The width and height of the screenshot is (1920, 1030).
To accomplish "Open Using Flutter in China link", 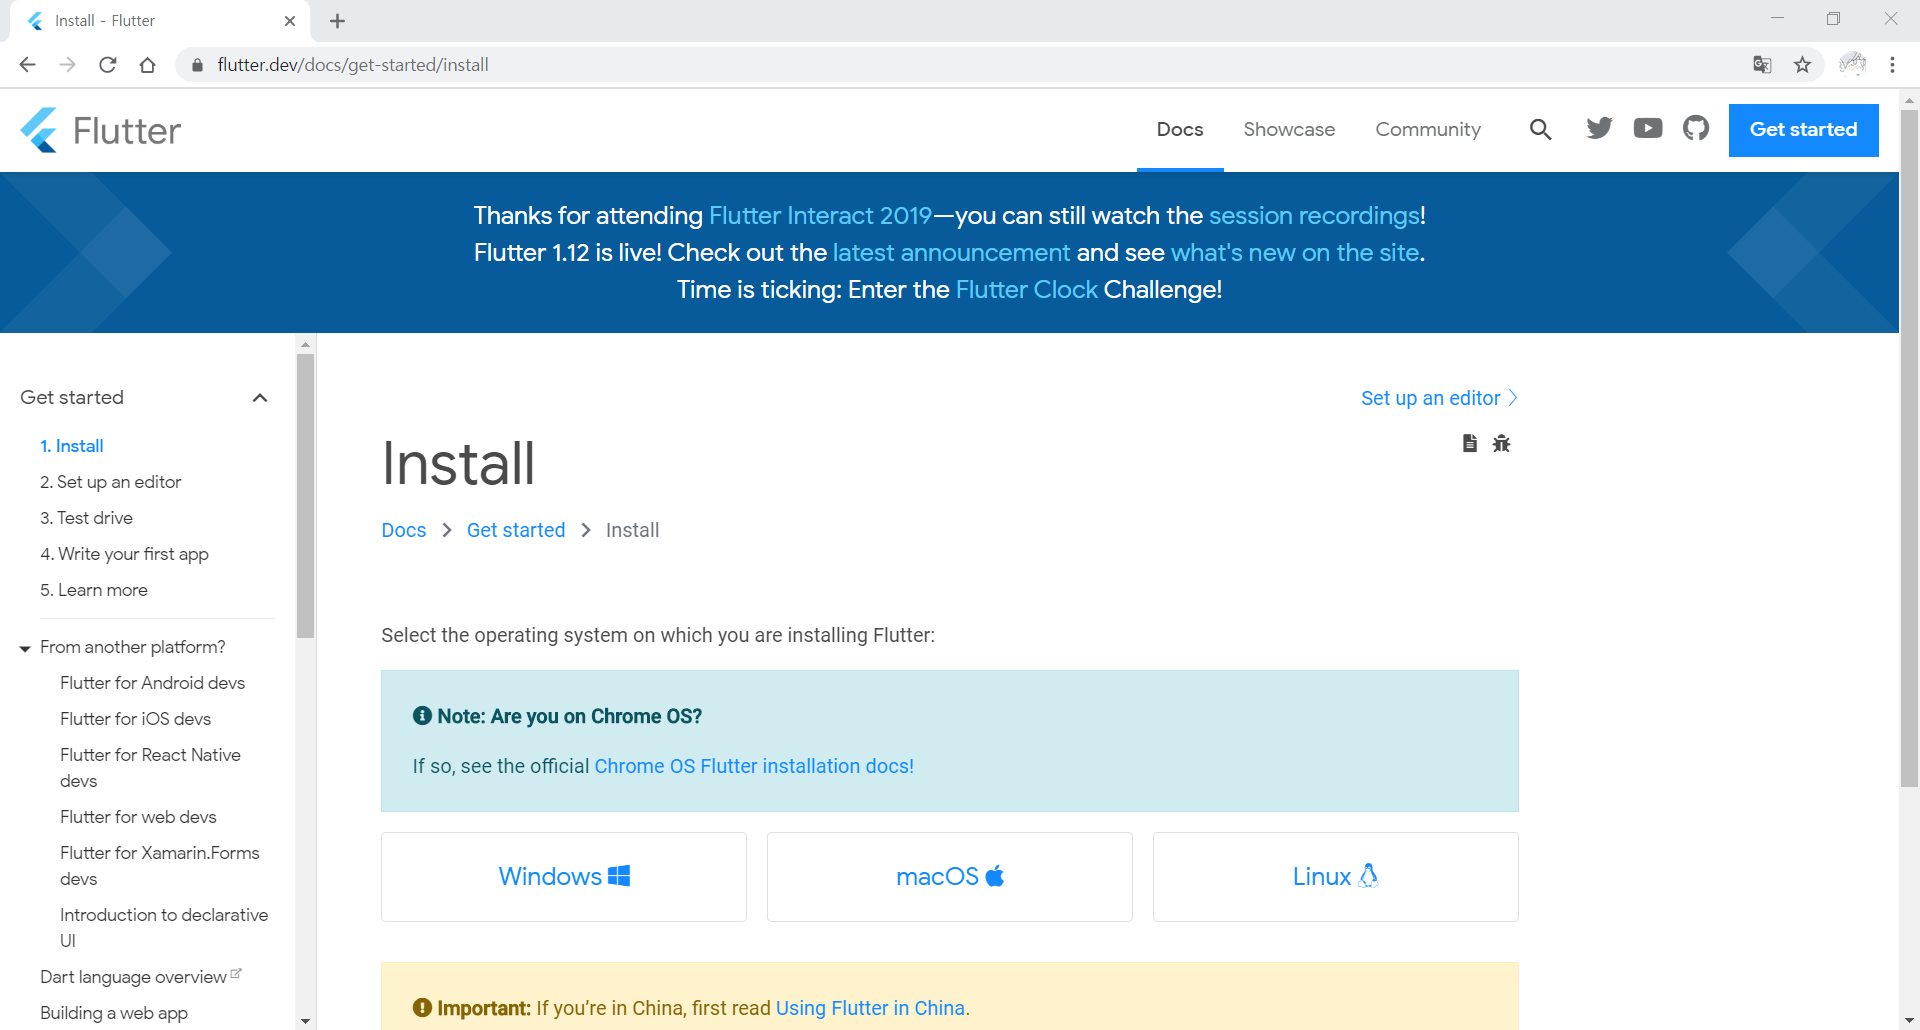I will coord(870,1008).
